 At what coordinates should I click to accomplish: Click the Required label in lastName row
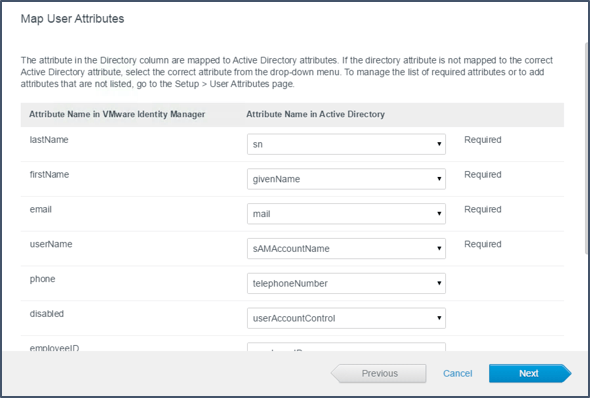click(483, 140)
